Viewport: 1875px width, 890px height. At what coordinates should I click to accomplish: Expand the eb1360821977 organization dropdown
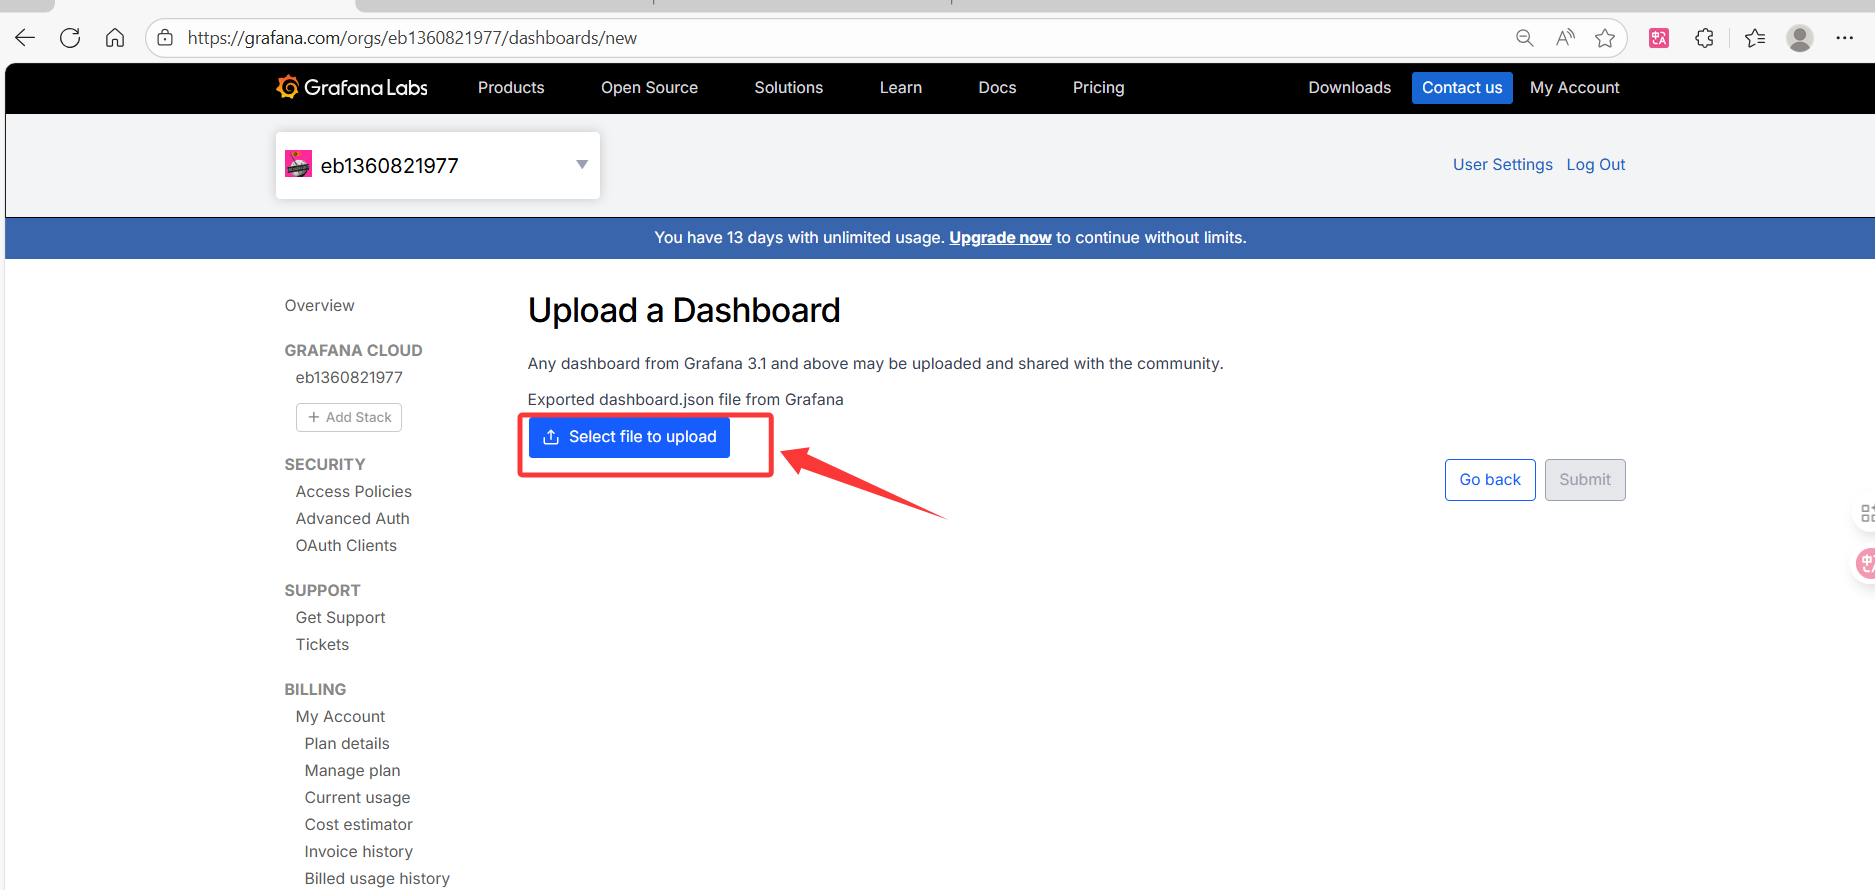[x=581, y=165]
